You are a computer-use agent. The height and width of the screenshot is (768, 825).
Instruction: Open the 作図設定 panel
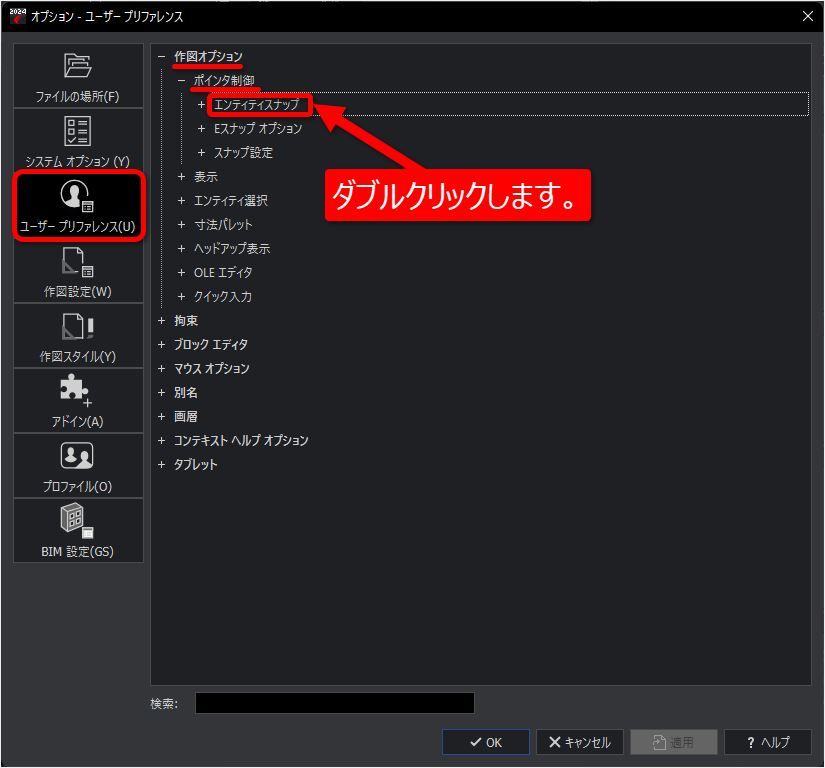tap(78, 270)
